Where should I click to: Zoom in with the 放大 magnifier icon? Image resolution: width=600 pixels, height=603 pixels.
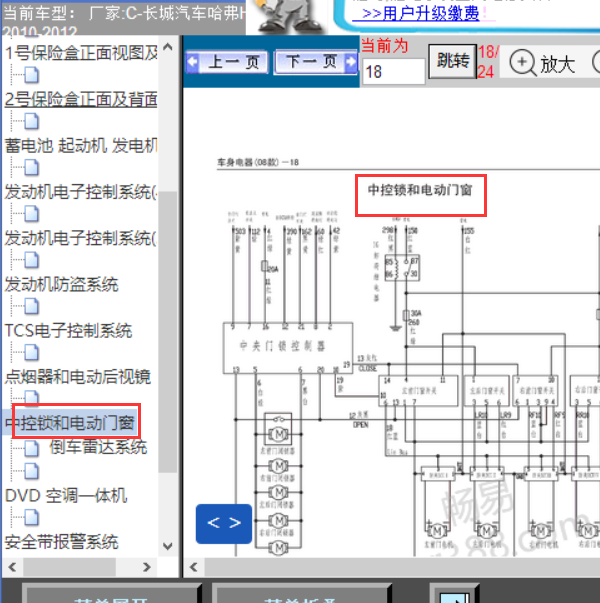click(522, 63)
